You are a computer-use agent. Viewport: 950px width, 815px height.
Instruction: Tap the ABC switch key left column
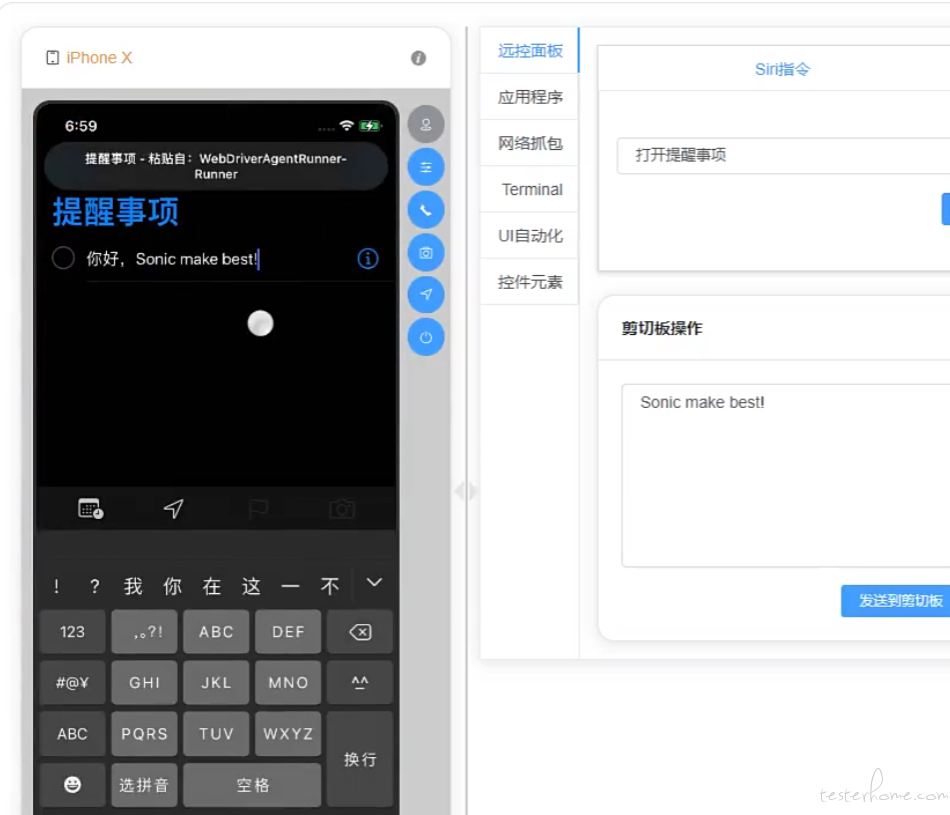point(73,734)
